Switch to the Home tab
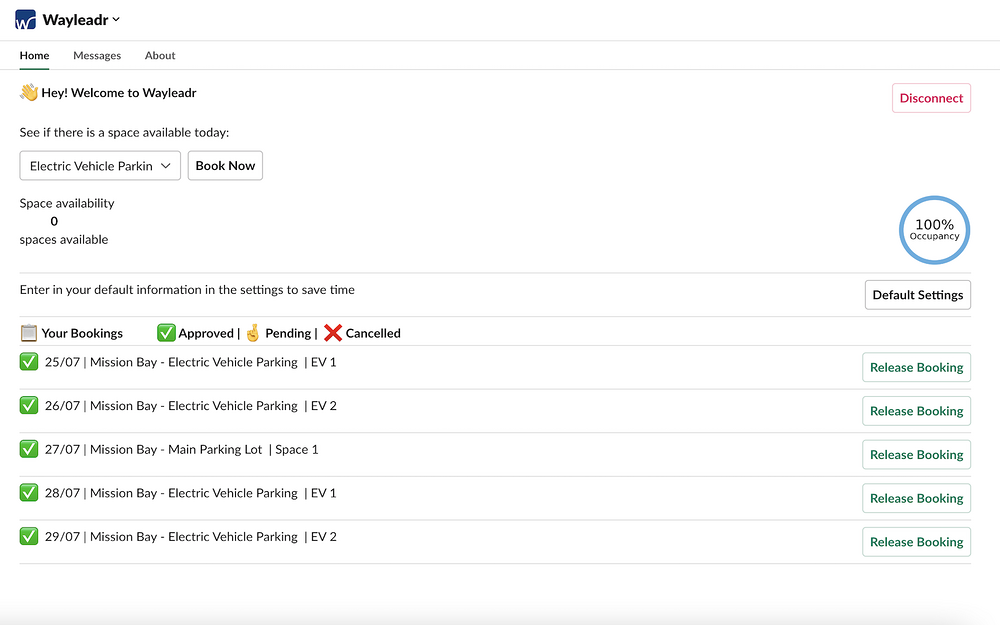 click(x=34, y=55)
